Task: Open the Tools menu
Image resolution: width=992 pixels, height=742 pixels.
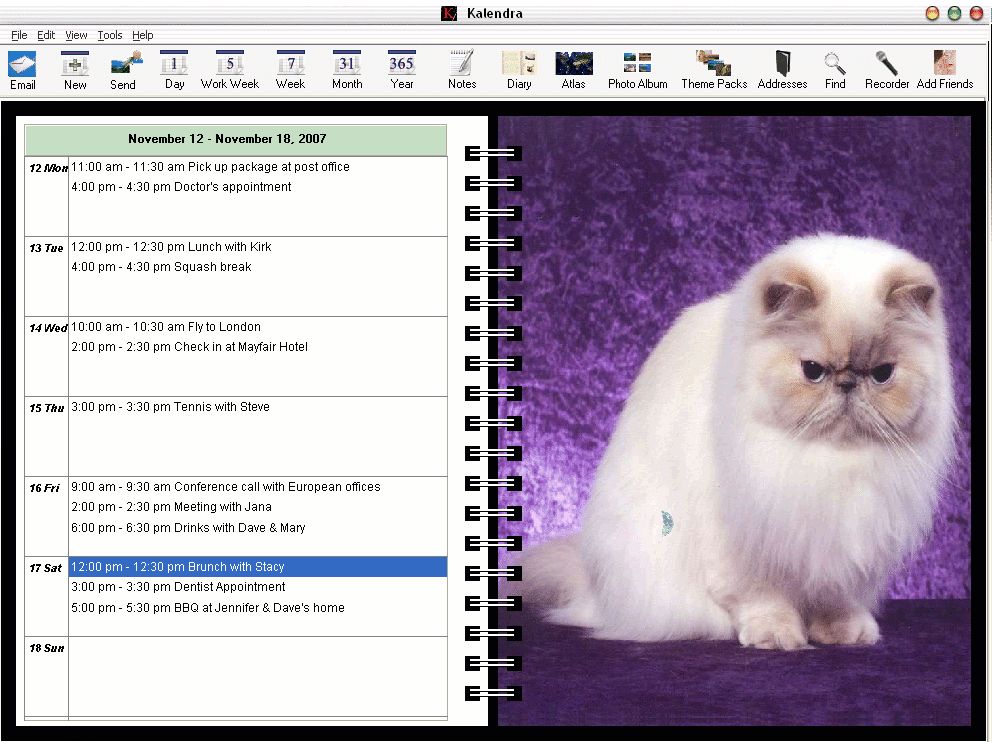Action: click(x=109, y=35)
